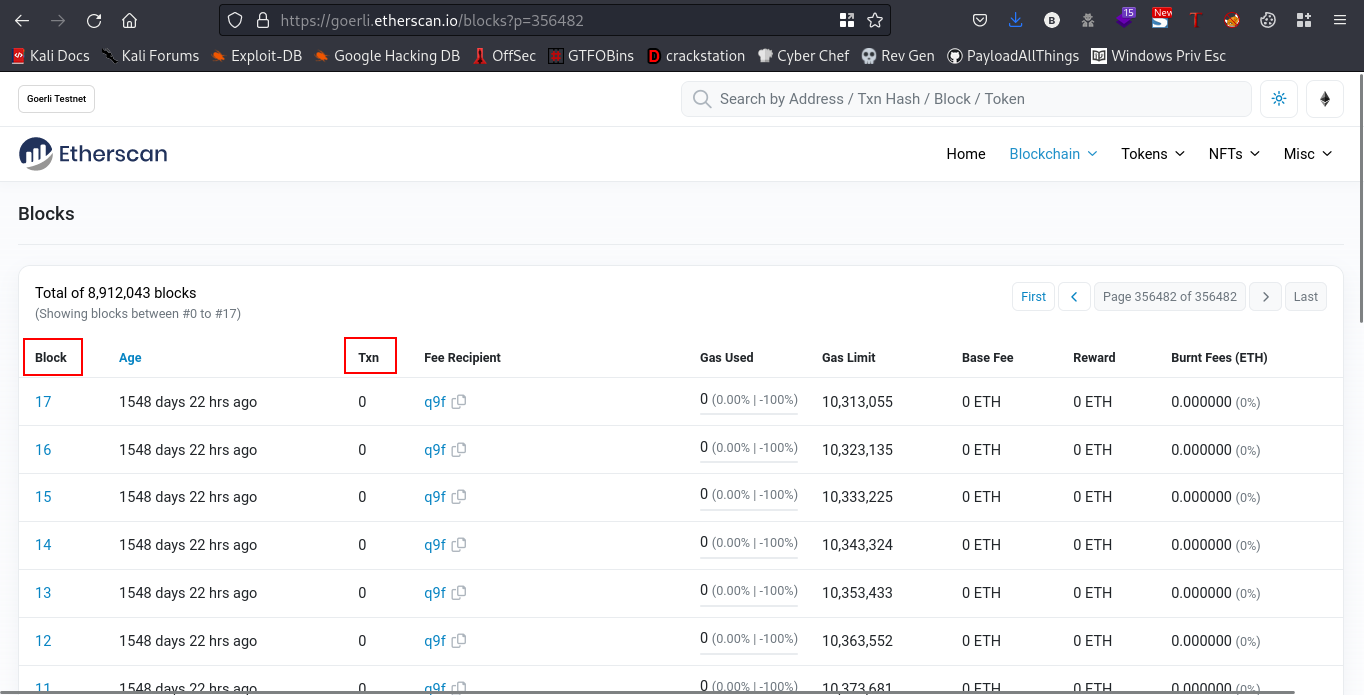Open the Ethereum network selector icon
Viewport: 1364px width, 695px height.
1325,99
